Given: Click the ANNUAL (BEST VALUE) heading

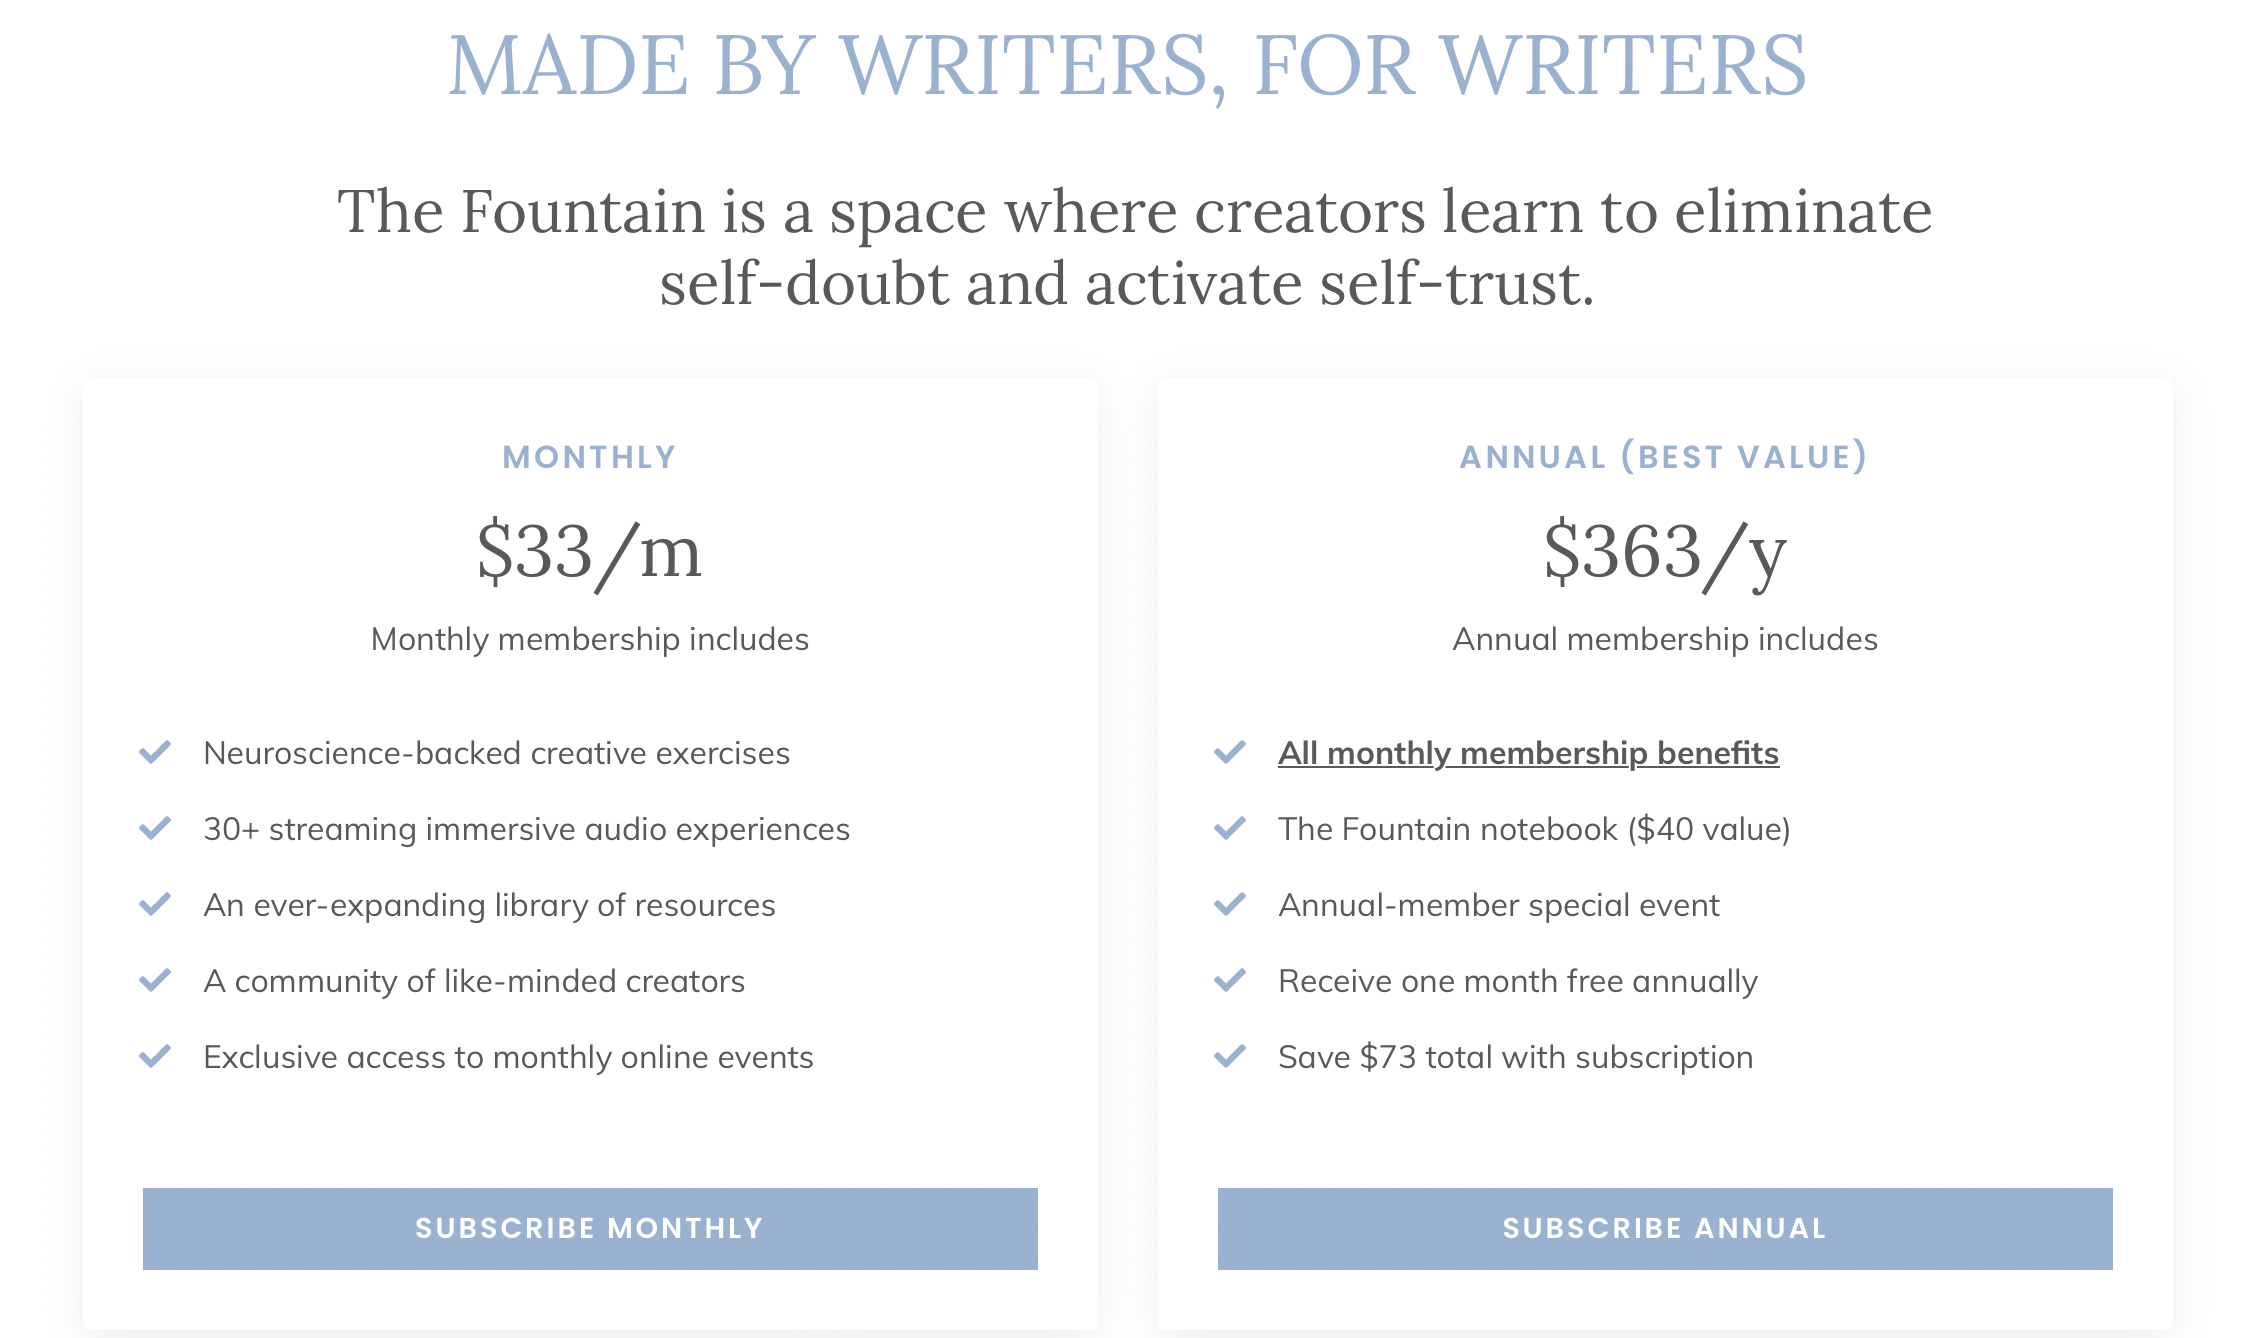Looking at the screenshot, I should (x=1664, y=456).
